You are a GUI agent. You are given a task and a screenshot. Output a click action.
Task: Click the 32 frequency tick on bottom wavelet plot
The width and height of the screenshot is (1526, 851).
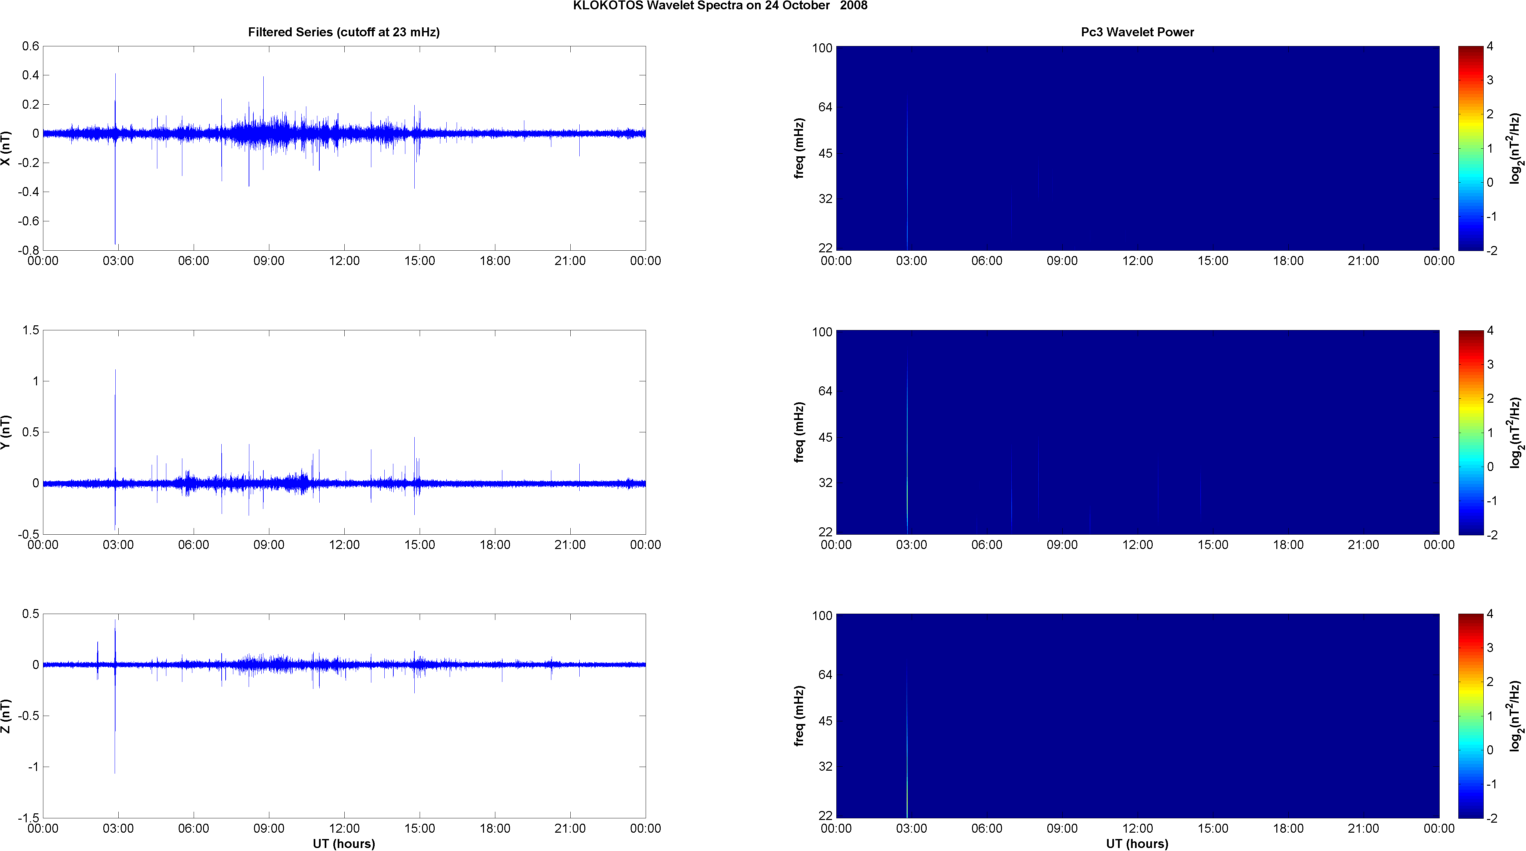[x=823, y=767]
